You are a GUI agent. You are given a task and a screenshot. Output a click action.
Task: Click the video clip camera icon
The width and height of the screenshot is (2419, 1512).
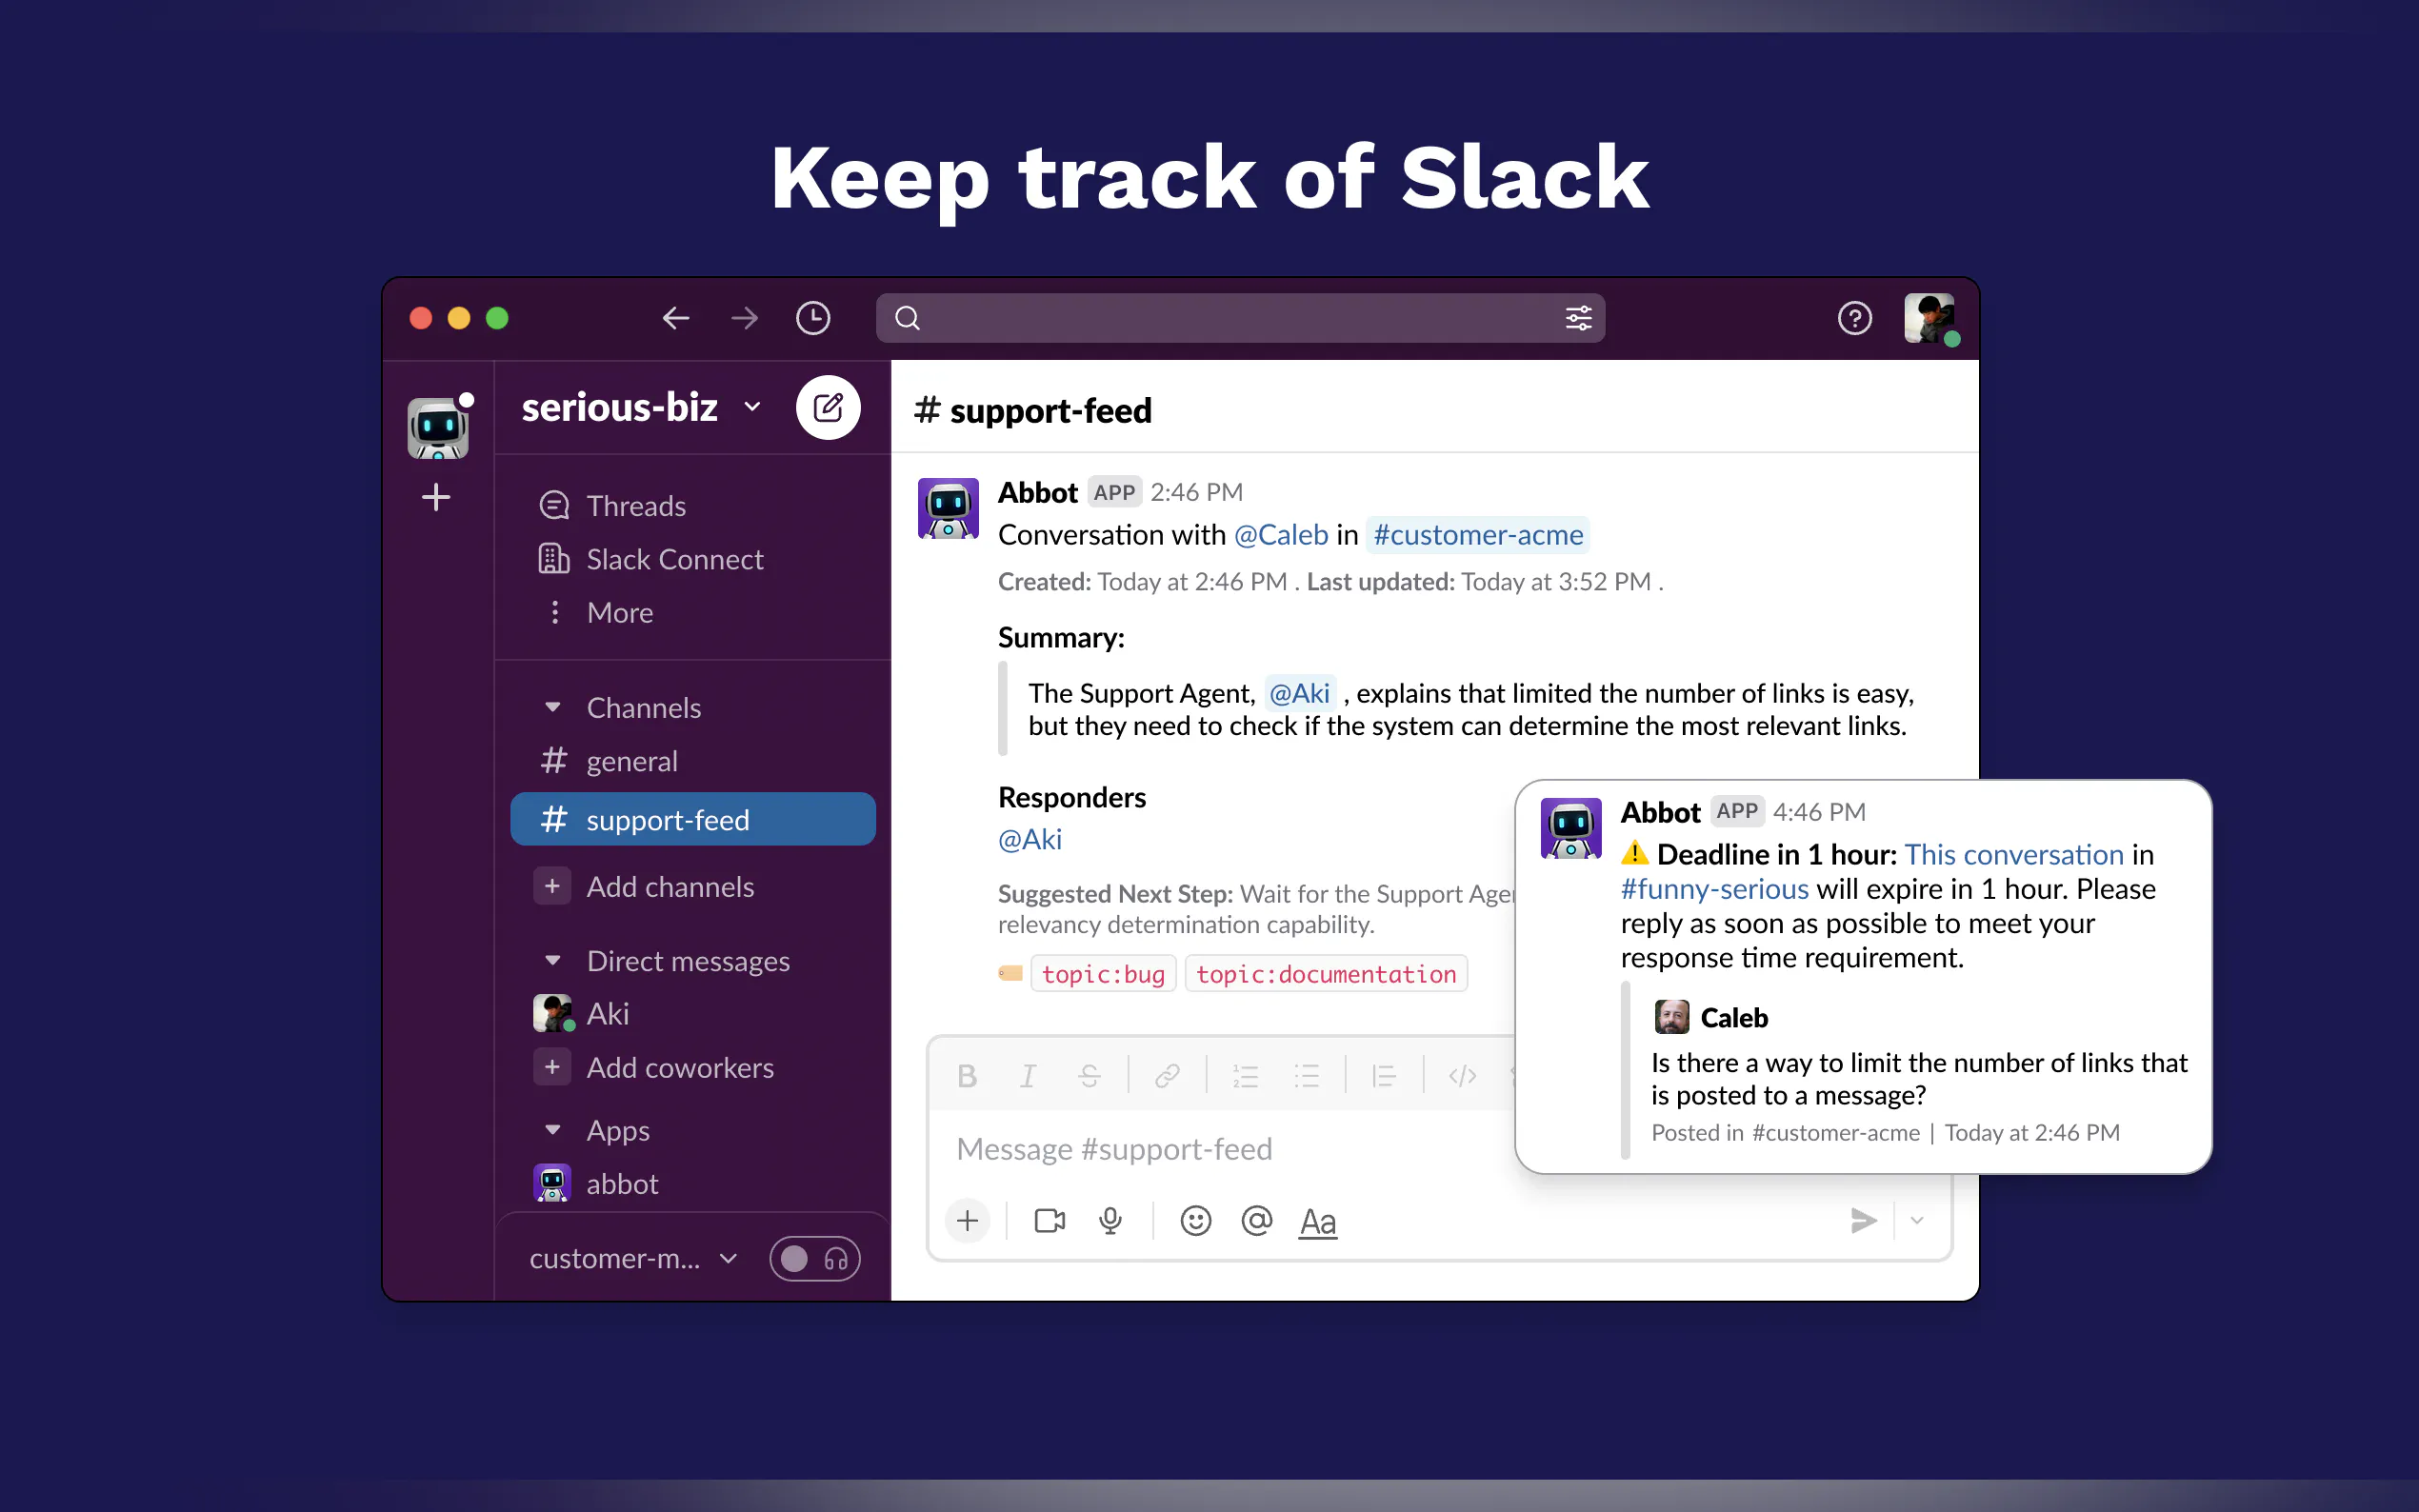(x=1049, y=1221)
